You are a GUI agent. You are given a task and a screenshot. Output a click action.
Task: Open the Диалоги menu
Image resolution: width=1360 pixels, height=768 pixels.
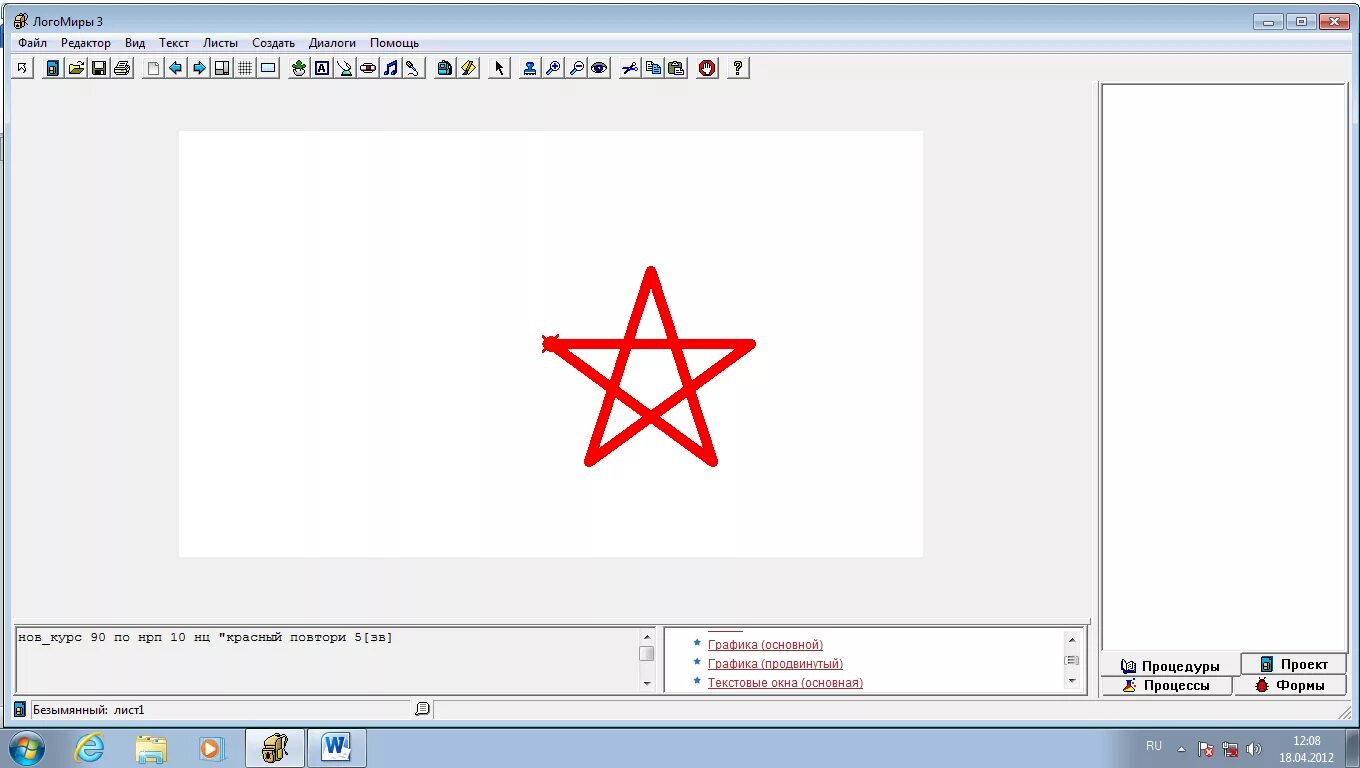332,43
